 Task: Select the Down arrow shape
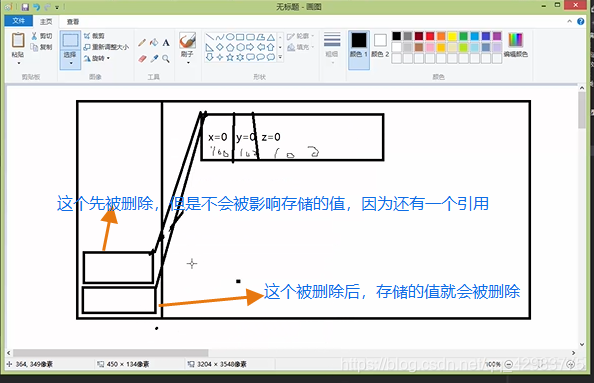click(209, 58)
